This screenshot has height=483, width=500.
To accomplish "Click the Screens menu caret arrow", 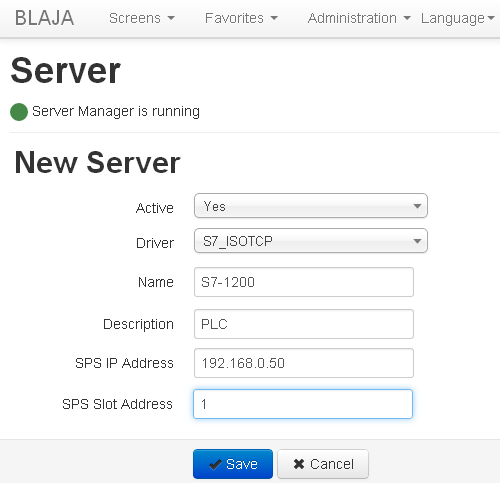I will (x=171, y=18).
